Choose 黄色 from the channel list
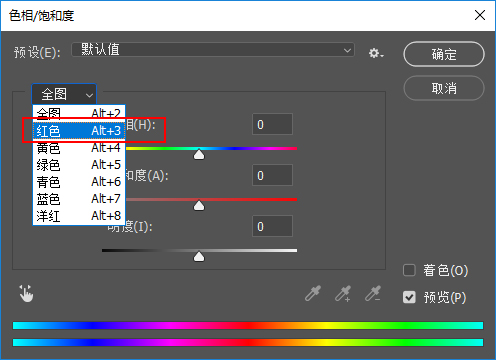This screenshot has height=360, width=496. [79, 148]
